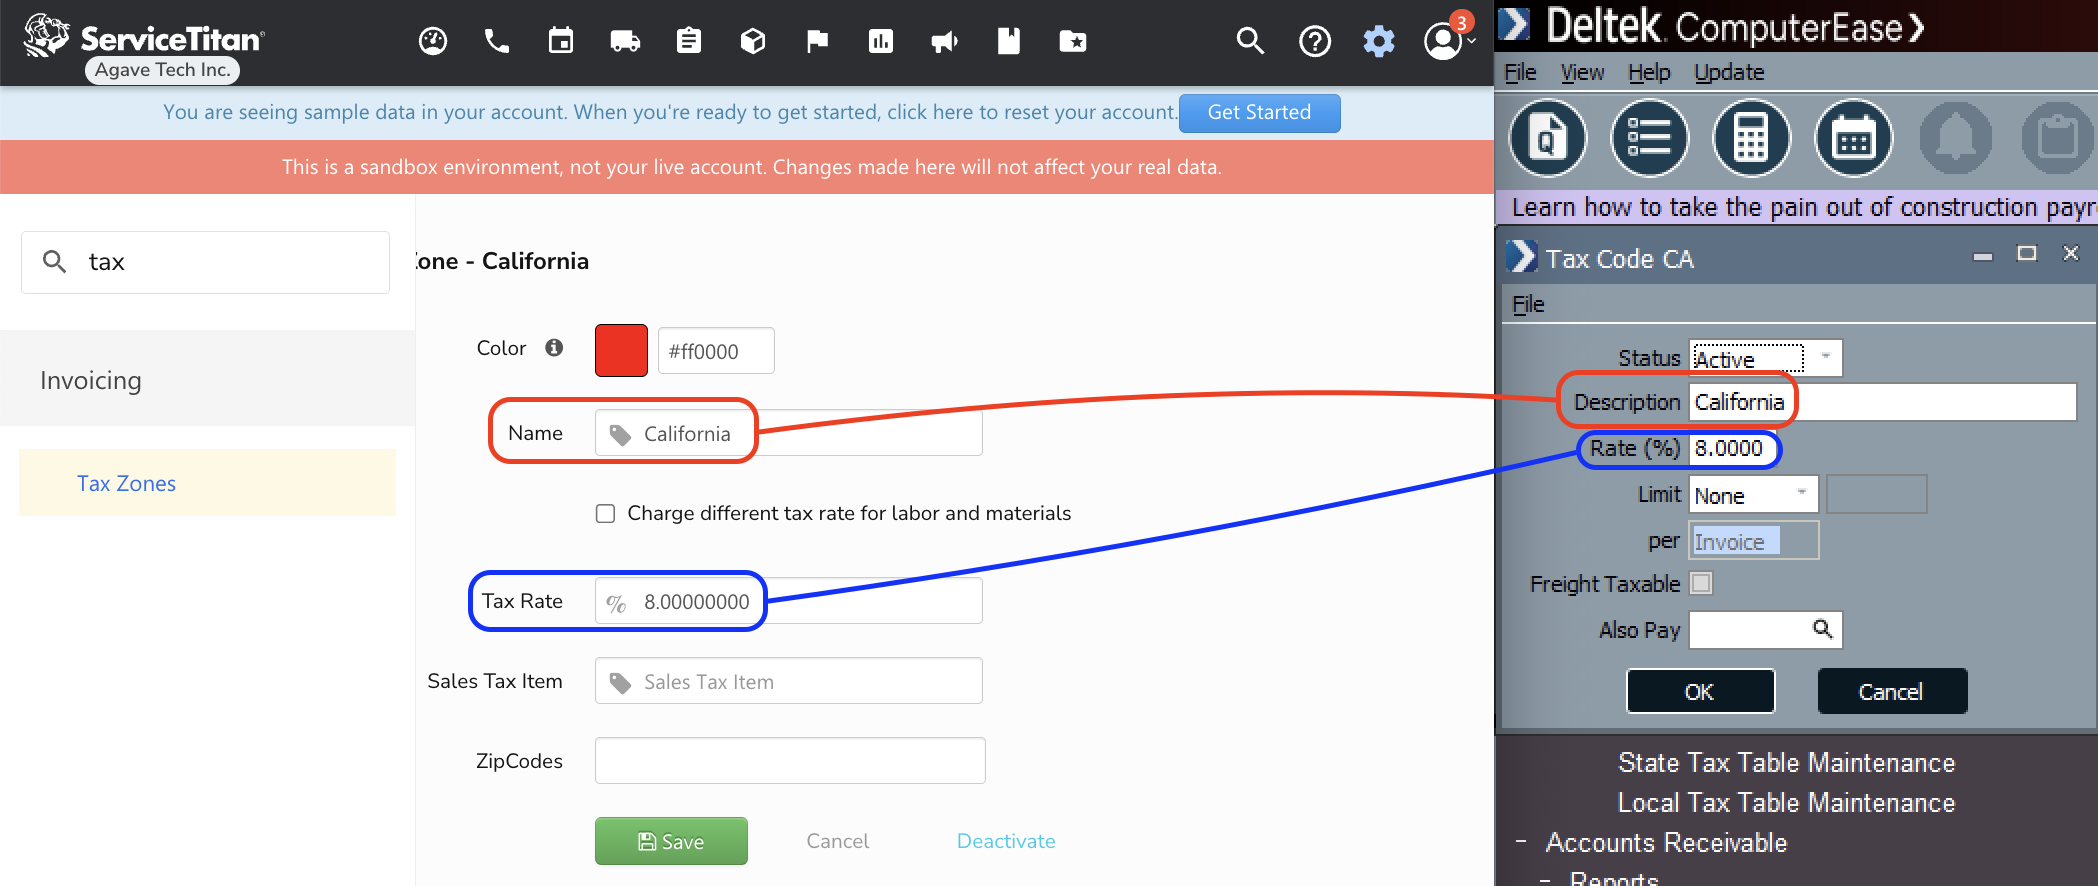Open the Deltek Help menu
This screenshot has height=886, width=2098.
pyautogui.click(x=1649, y=73)
